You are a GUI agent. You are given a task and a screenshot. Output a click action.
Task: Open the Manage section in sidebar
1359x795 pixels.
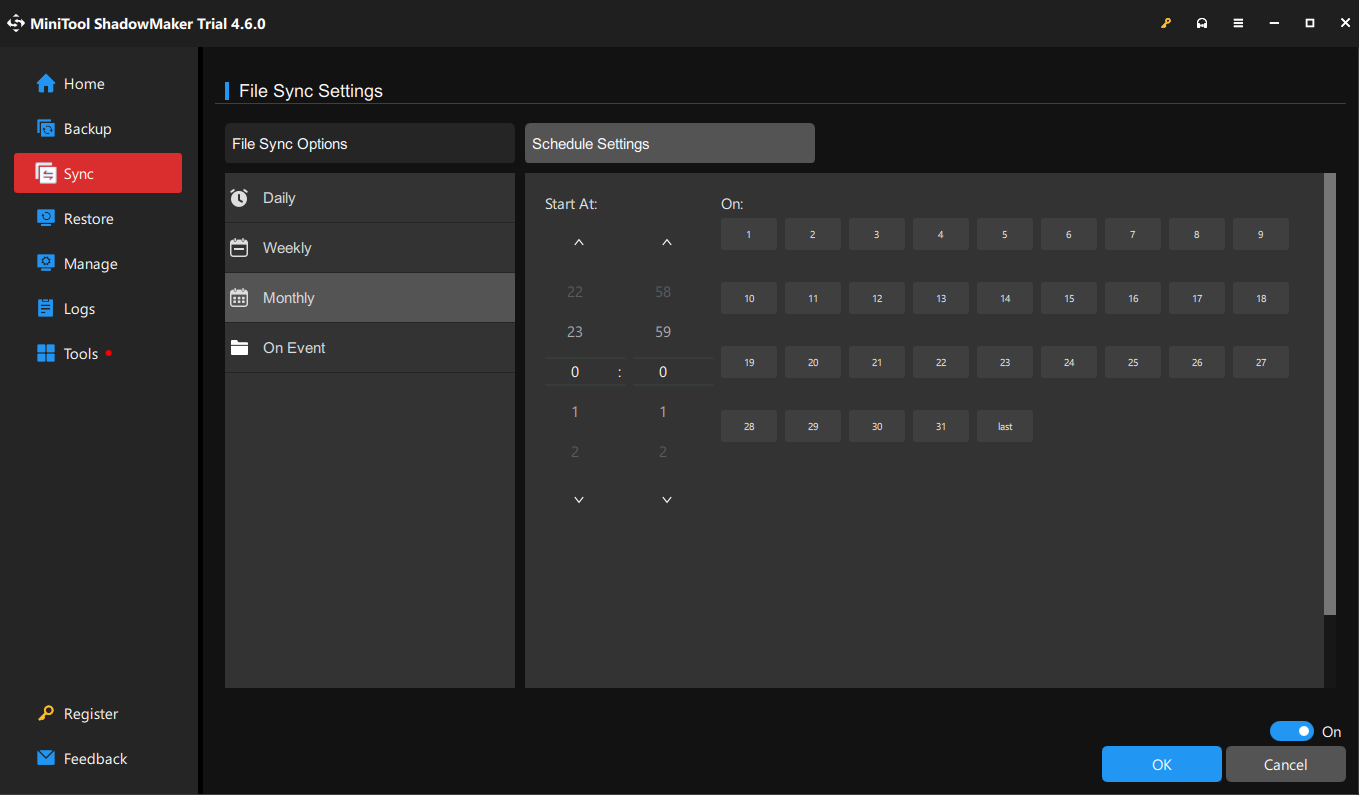point(90,264)
